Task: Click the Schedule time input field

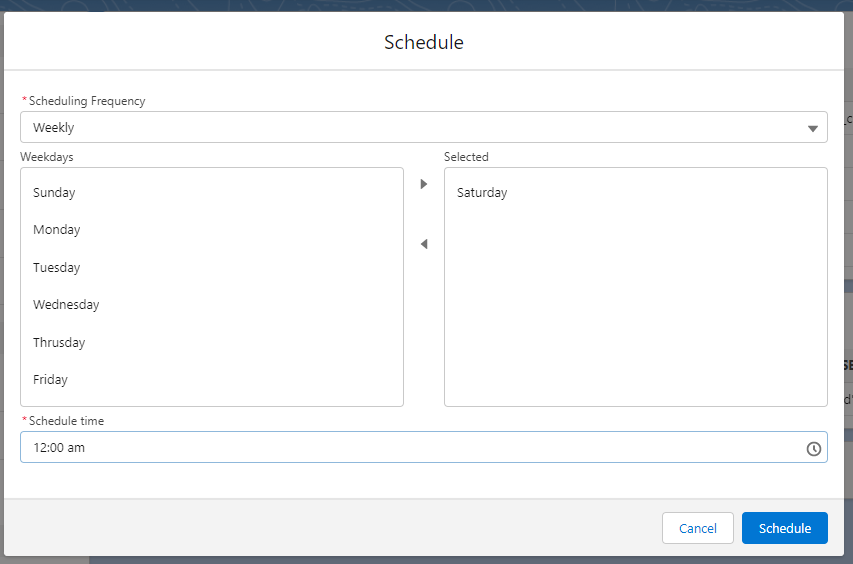Action: pos(400,448)
